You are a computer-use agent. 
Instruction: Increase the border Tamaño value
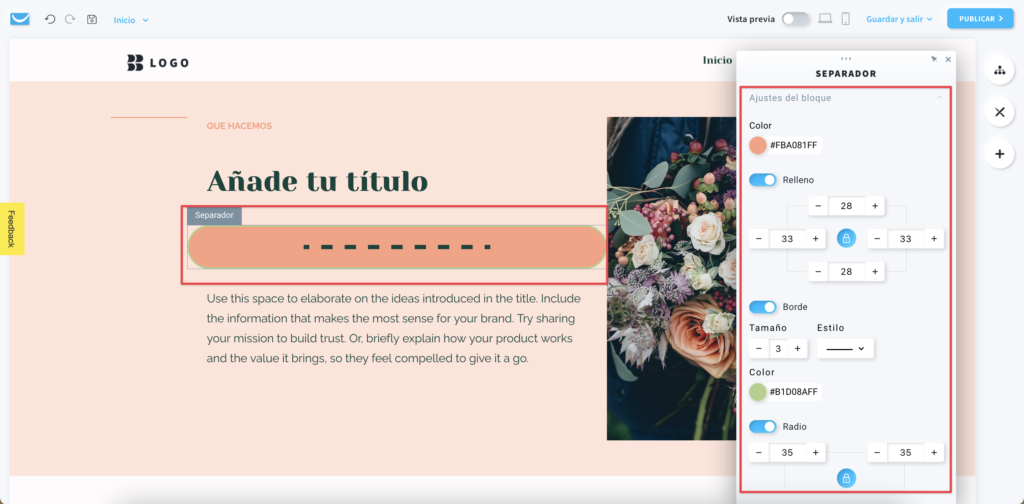pos(797,349)
